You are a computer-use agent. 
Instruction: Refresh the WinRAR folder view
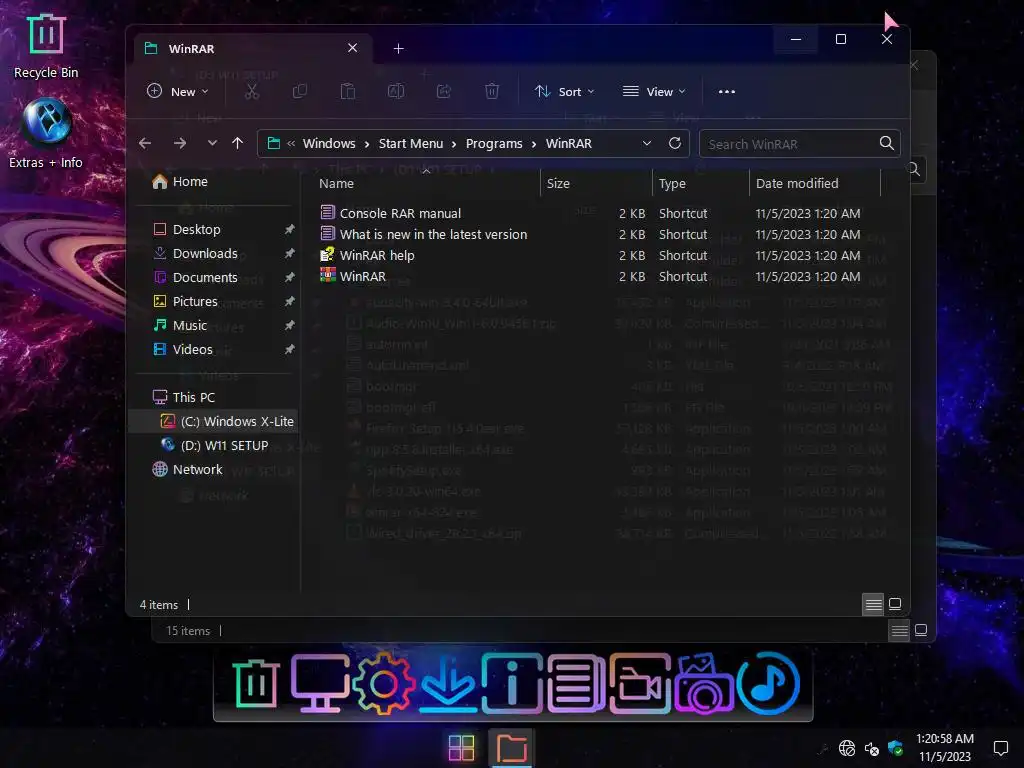click(x=675, y=143)
